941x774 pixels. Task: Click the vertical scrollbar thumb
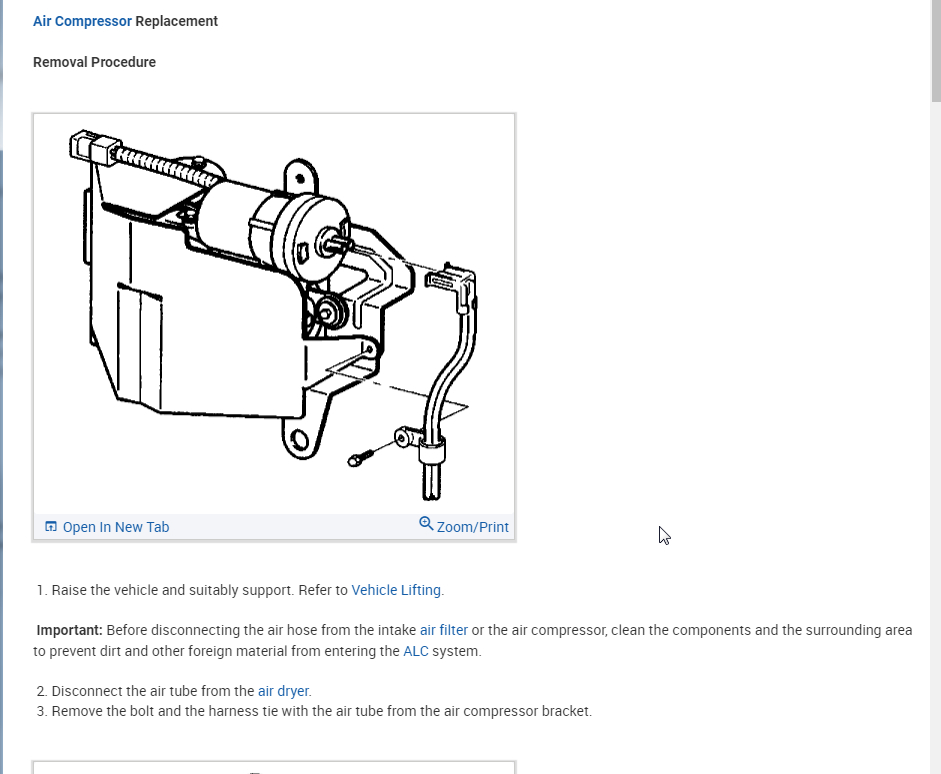pos(936,51)
